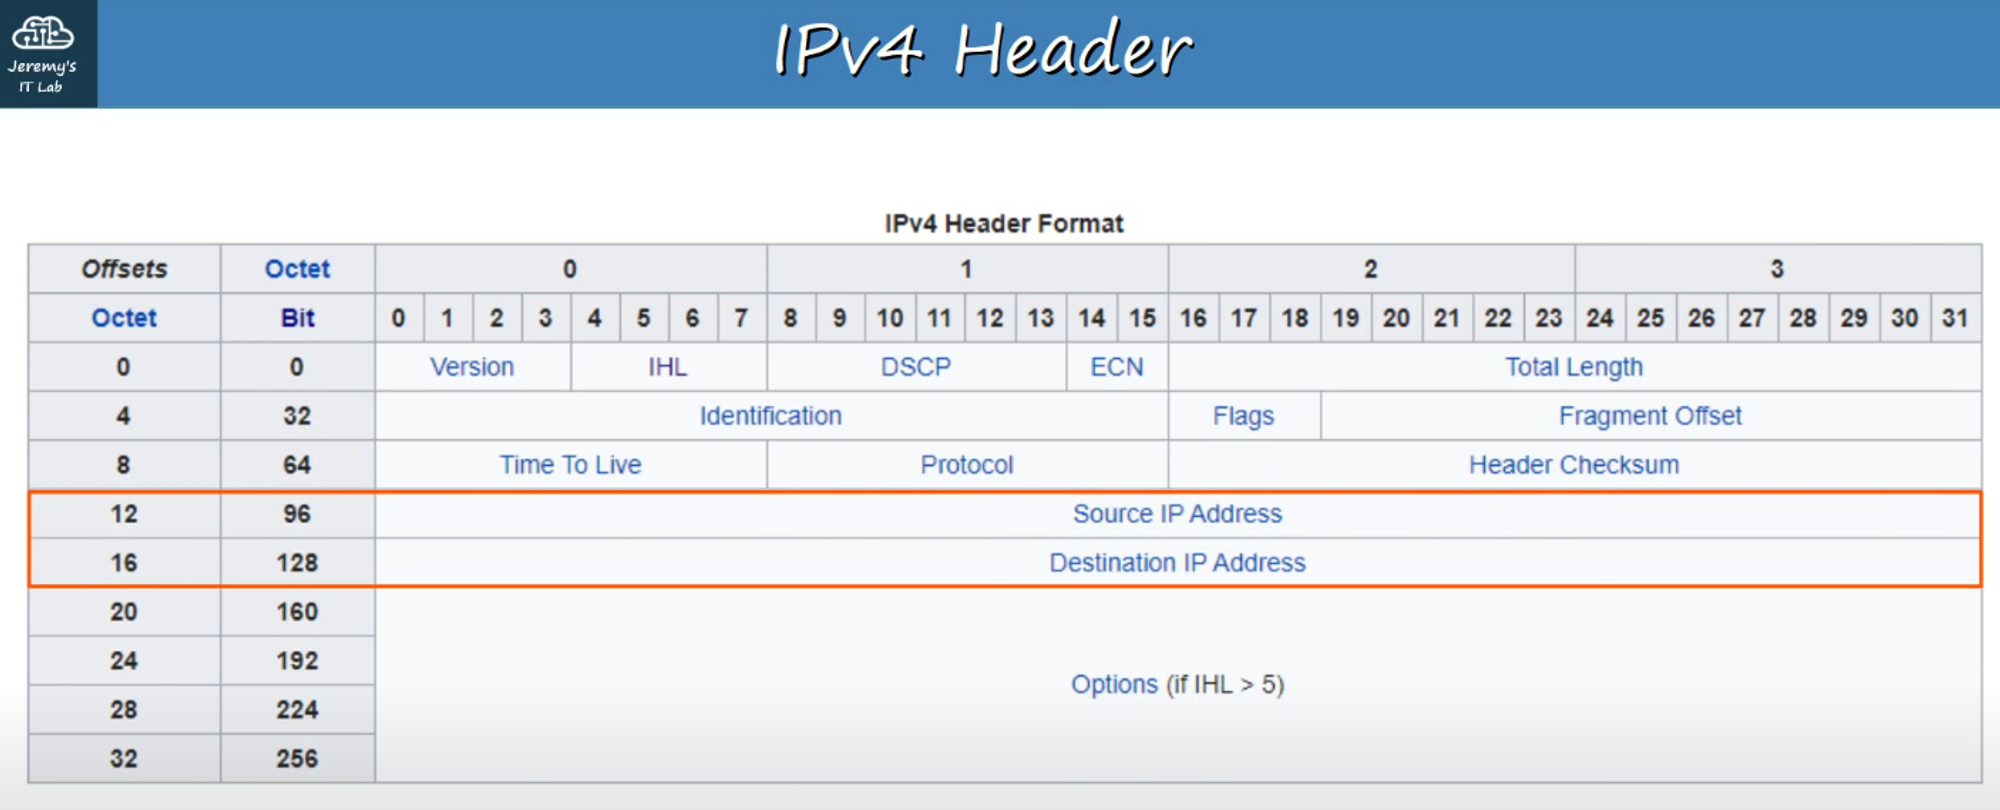Open the Options link
This screenshot has width=2000, height=810.
pos(1114,685)
